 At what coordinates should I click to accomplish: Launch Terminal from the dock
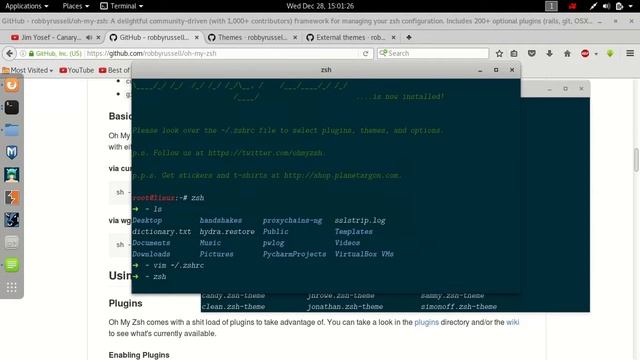pyautogui.click(x=11, y=107)
